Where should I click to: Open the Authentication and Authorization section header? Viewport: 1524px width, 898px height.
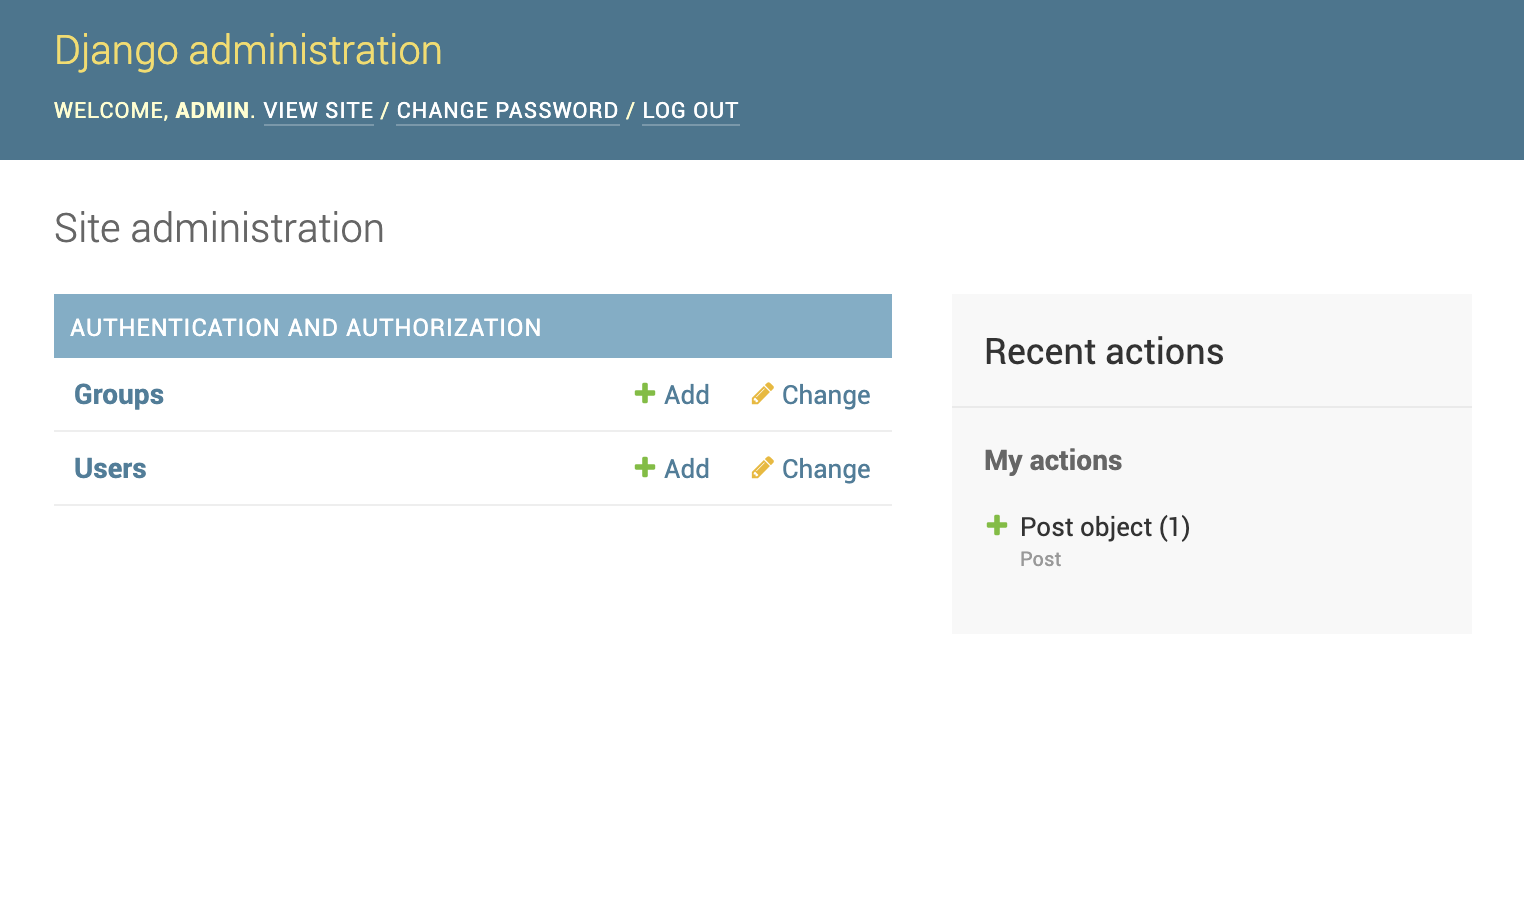(x=306, y=327)
